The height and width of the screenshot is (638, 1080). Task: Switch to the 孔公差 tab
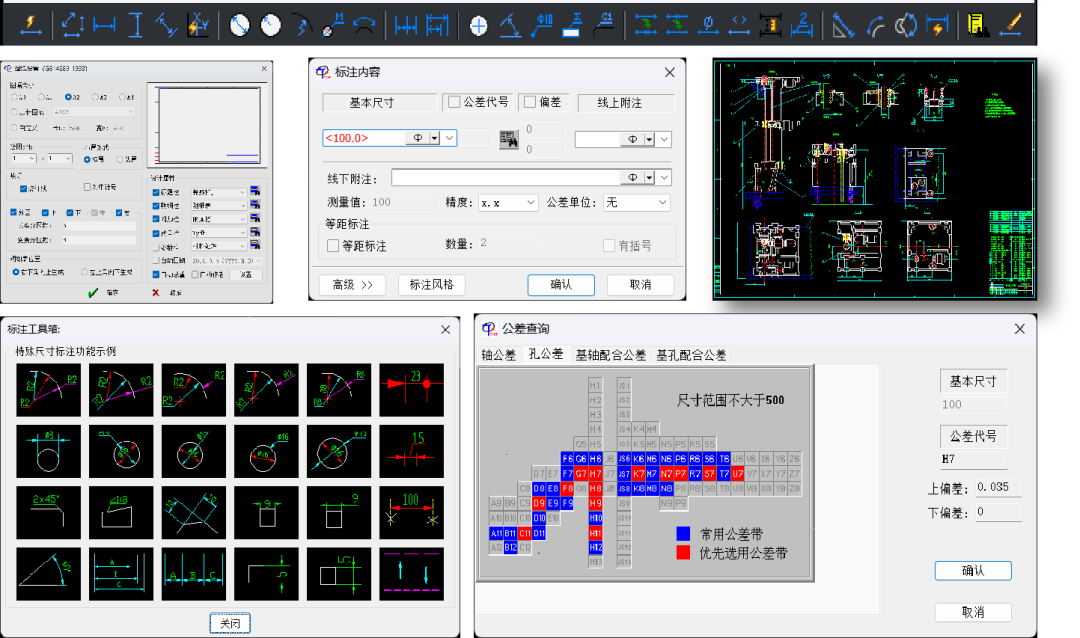[x=546, y=354]
